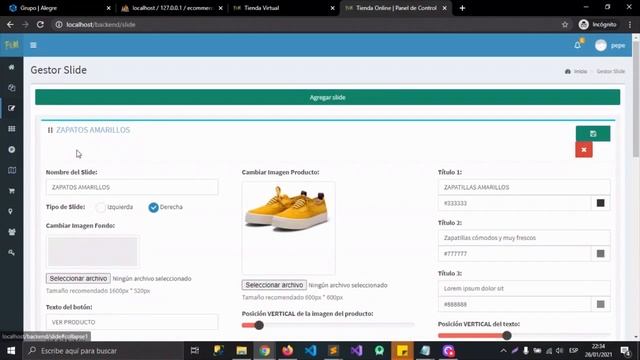Viewport: 640px width, 360px height.
Task: Open the taskbar notification center
Action: tap(625, 351)
